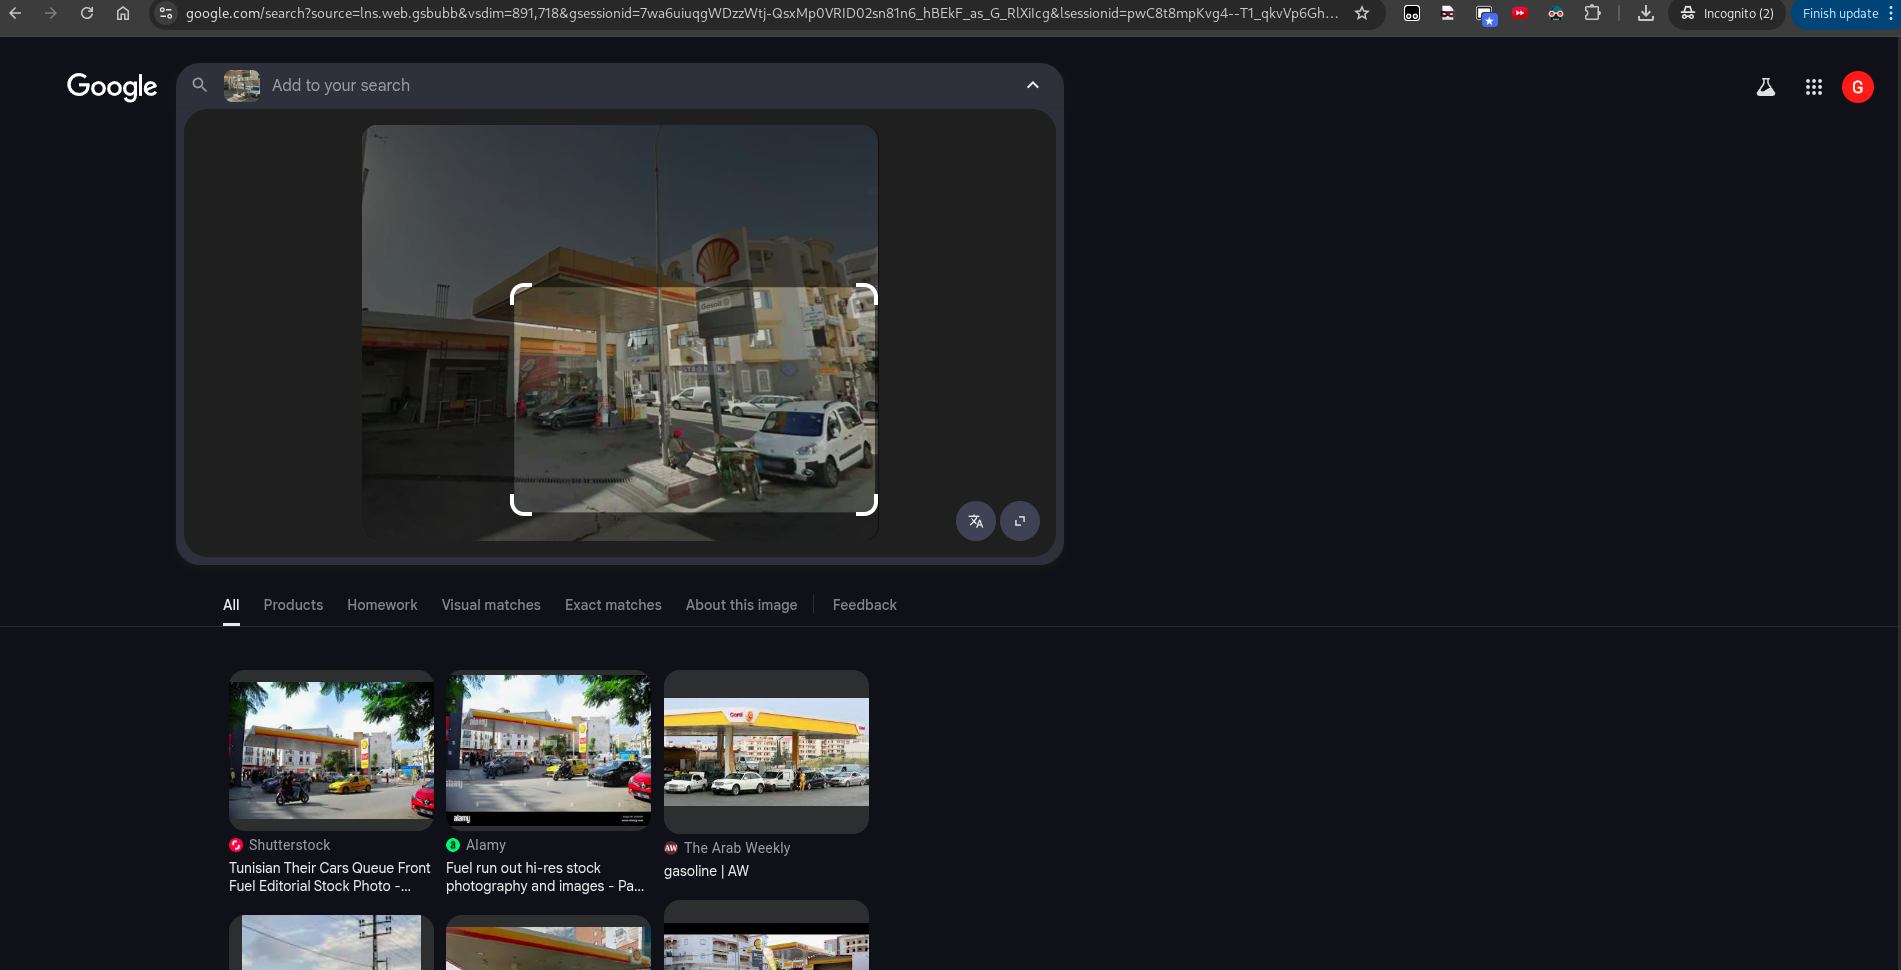Switch to the Exact matches tab
The image size is (1901, 970).
(613, 605)
